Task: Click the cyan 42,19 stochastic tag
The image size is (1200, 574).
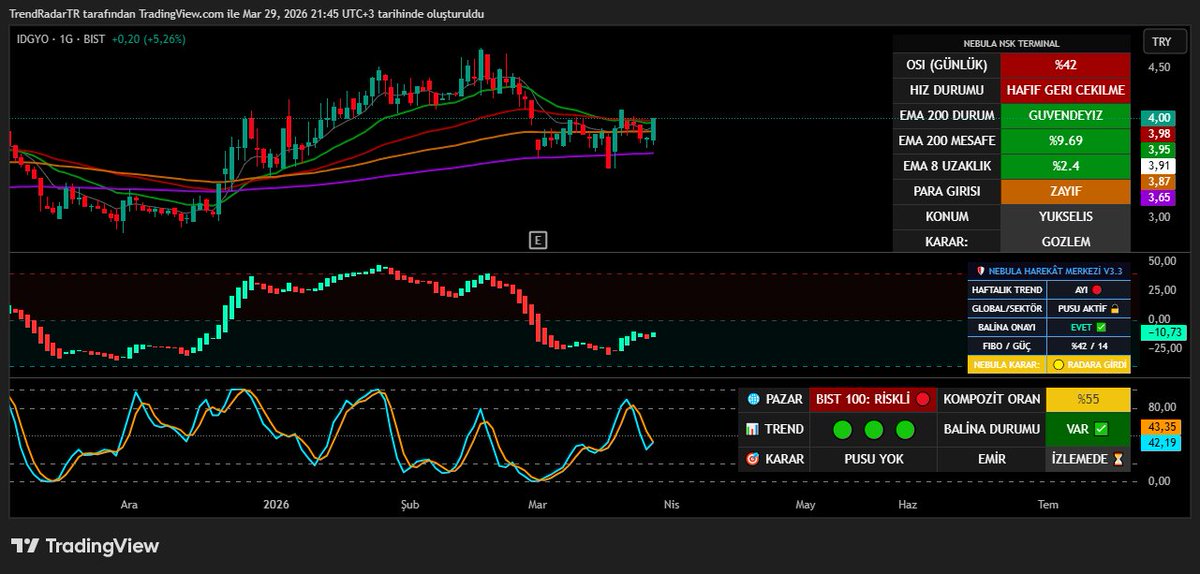Action: (x=1160, y=443)
